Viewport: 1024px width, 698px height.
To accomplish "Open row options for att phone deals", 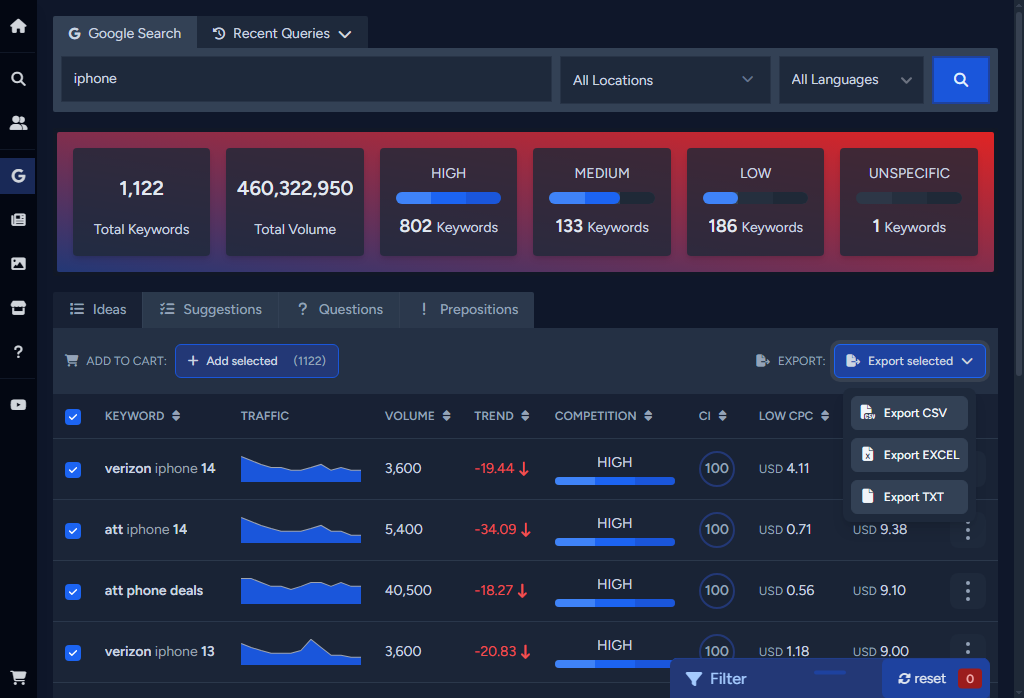I will point(967,591).
